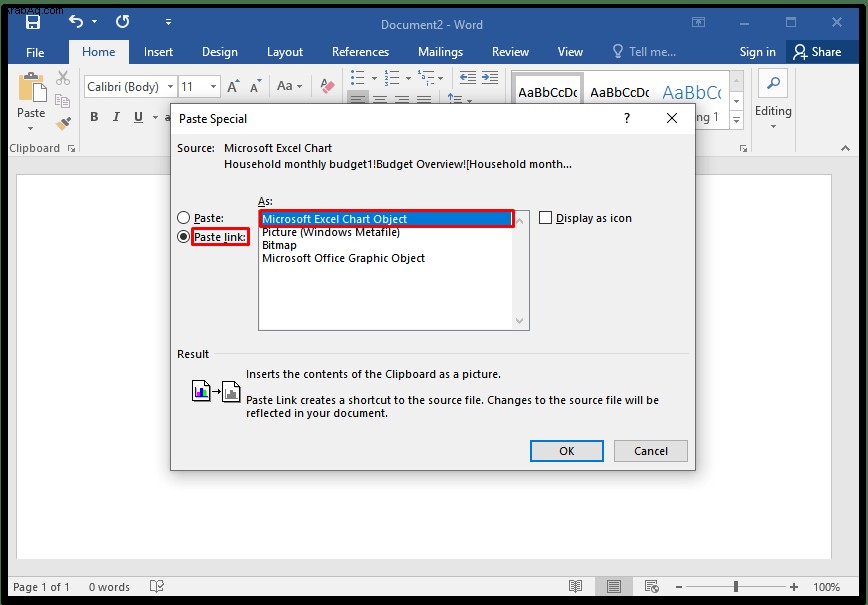Click Increase Indent icon

(x=490, y=77)
